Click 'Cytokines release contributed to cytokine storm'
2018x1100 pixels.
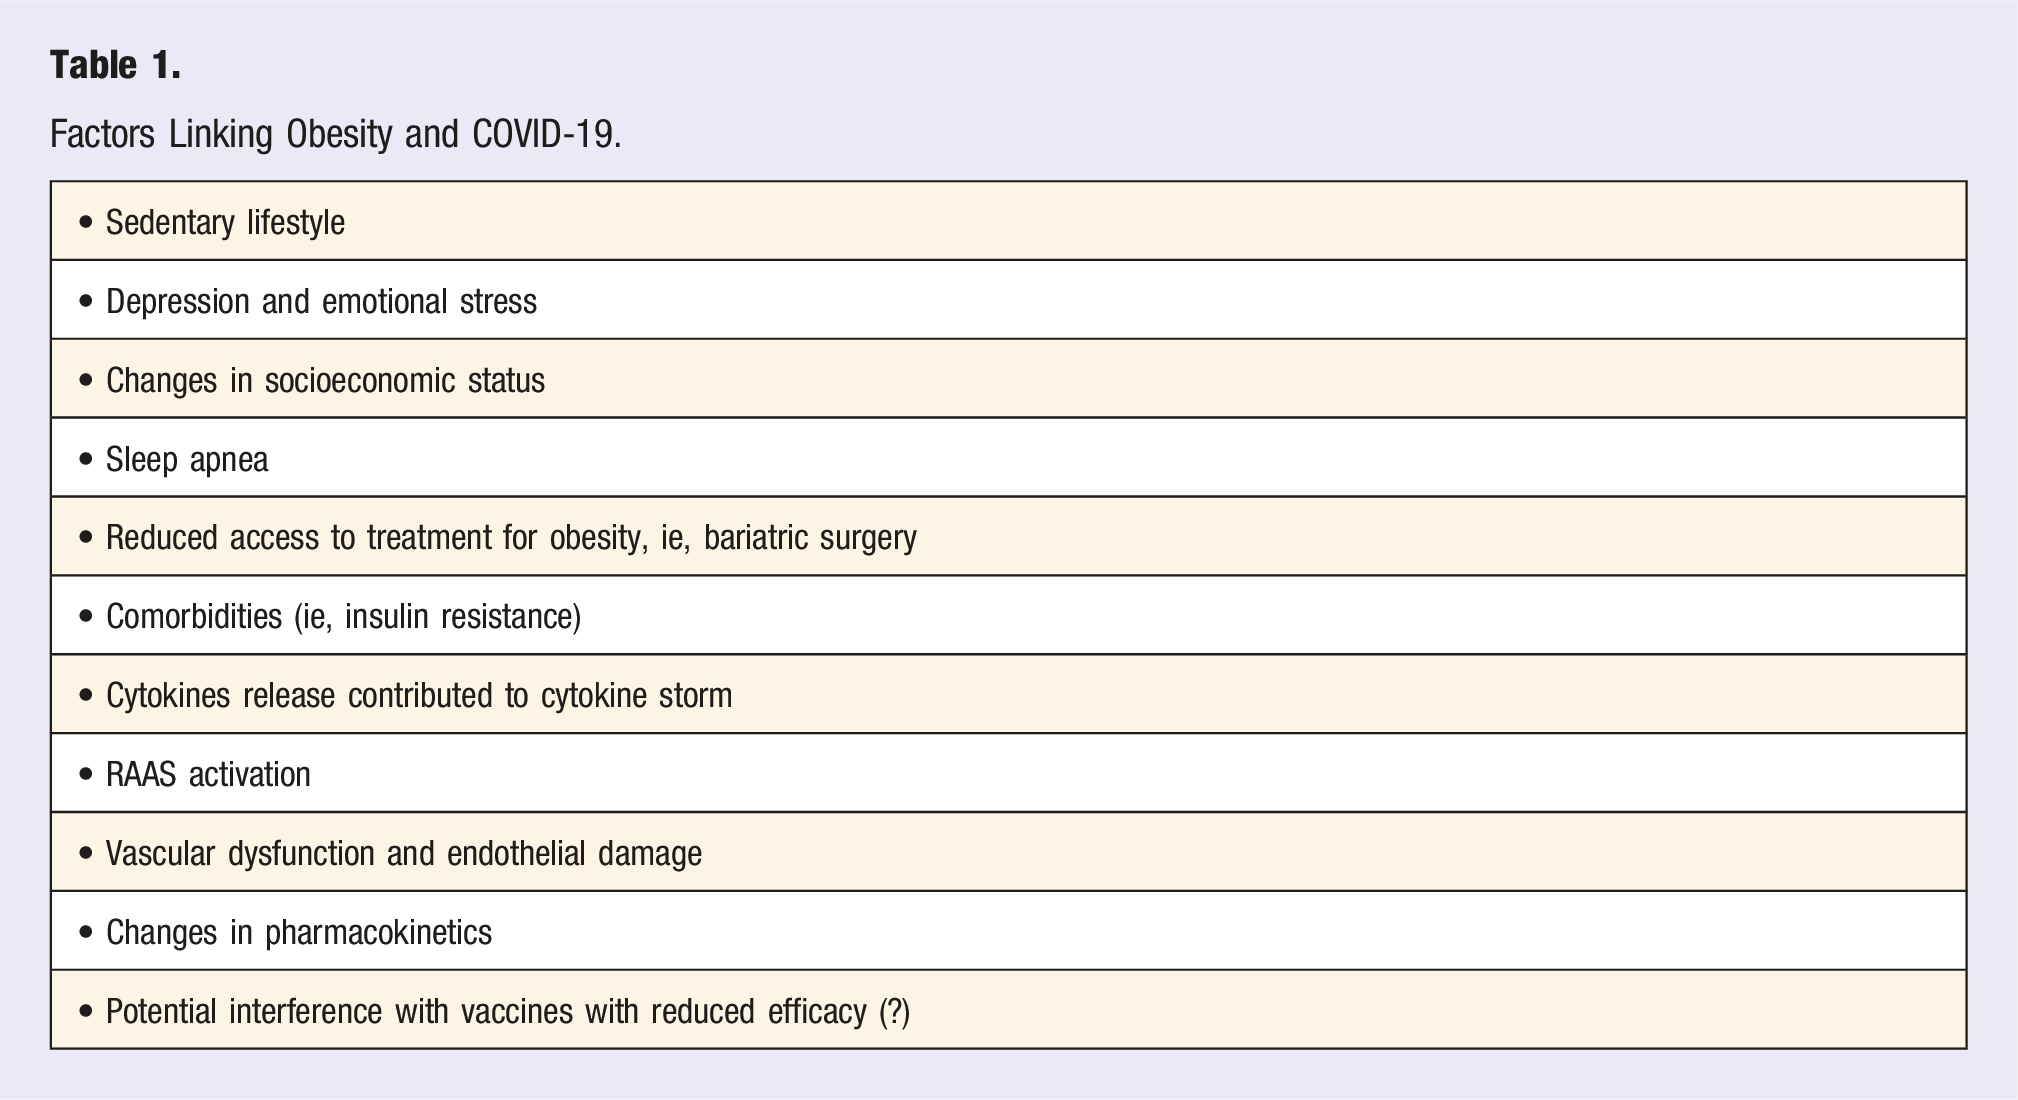419,695
